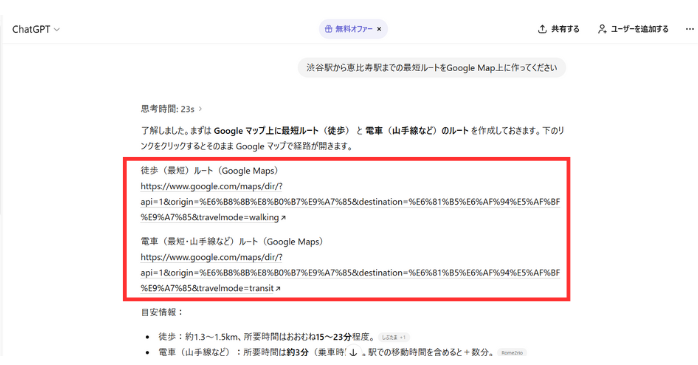Click ユーザーを追加する button

click(x=633, y=29)
